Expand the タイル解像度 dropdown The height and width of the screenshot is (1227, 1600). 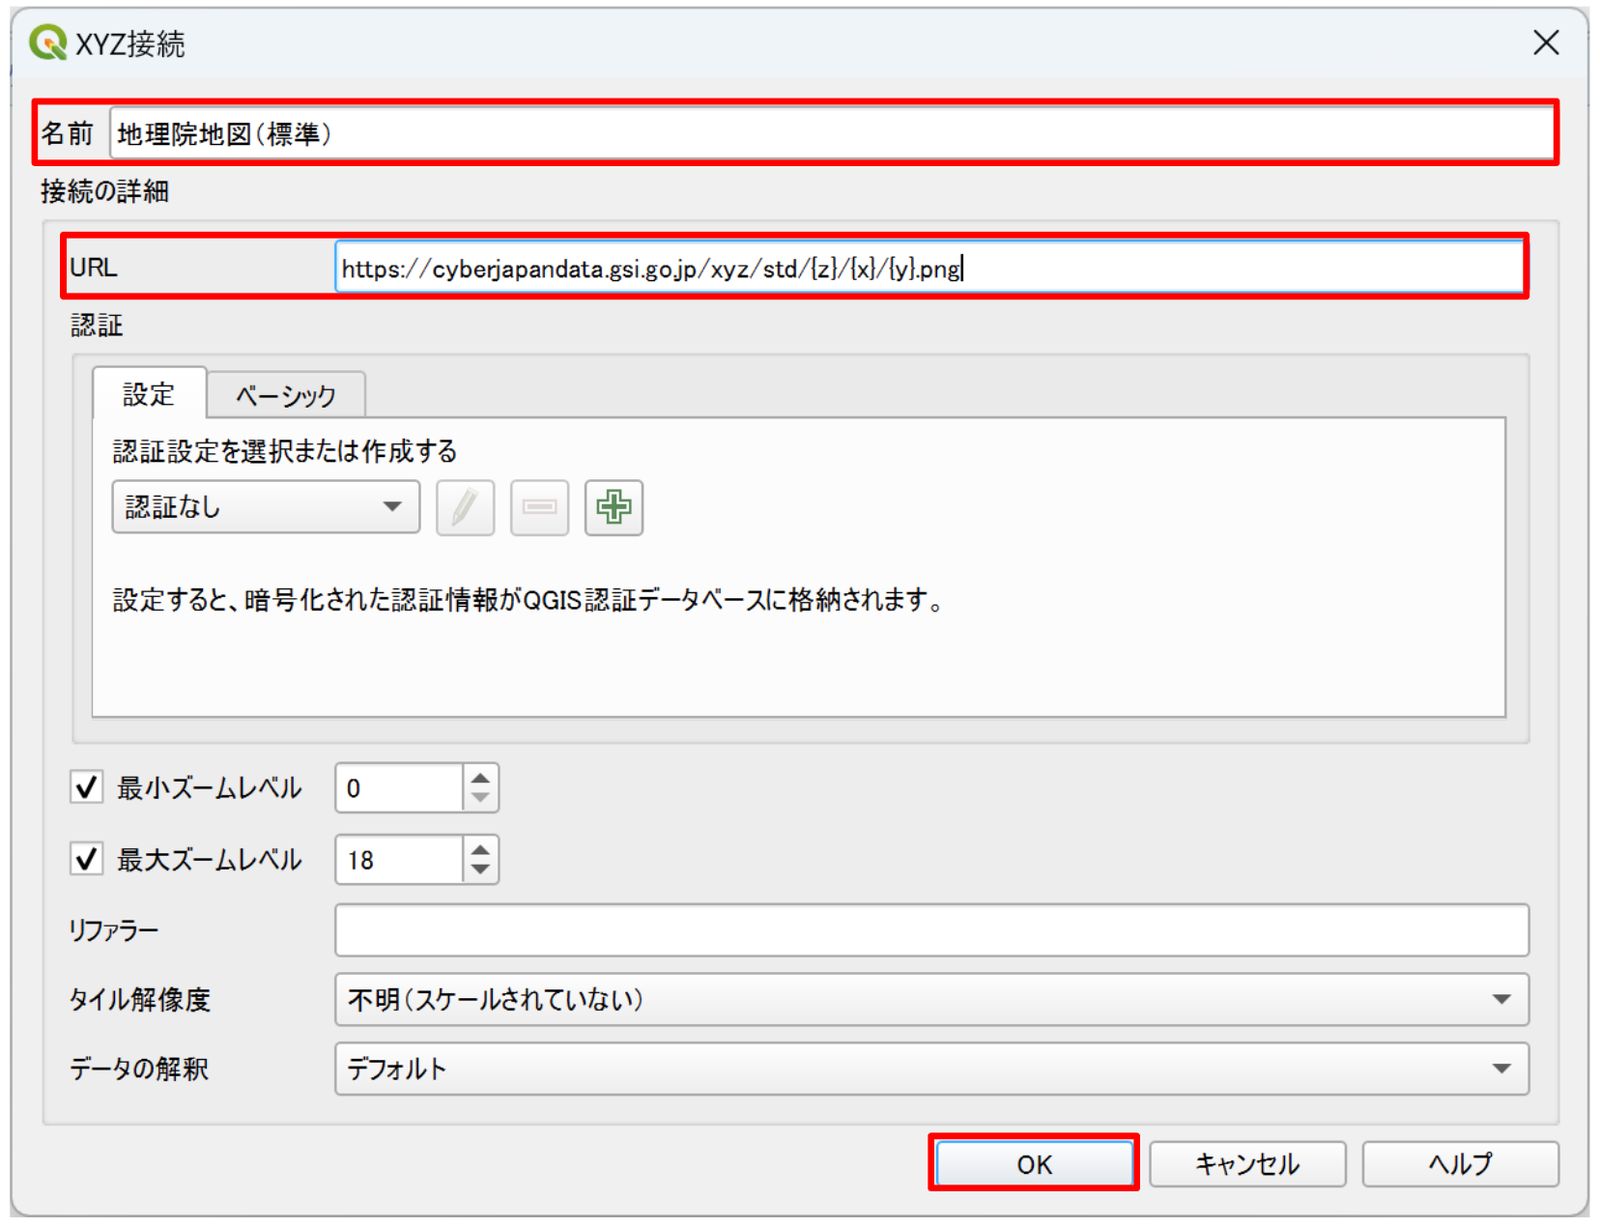[931, 999]
